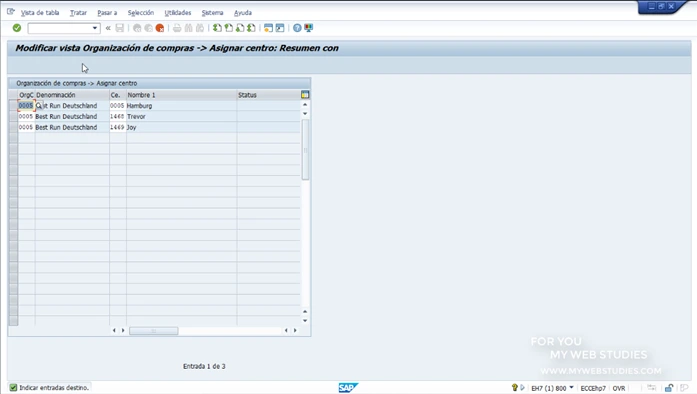Click the Create new session icon

pyautogui.click(x=268, y=28)
